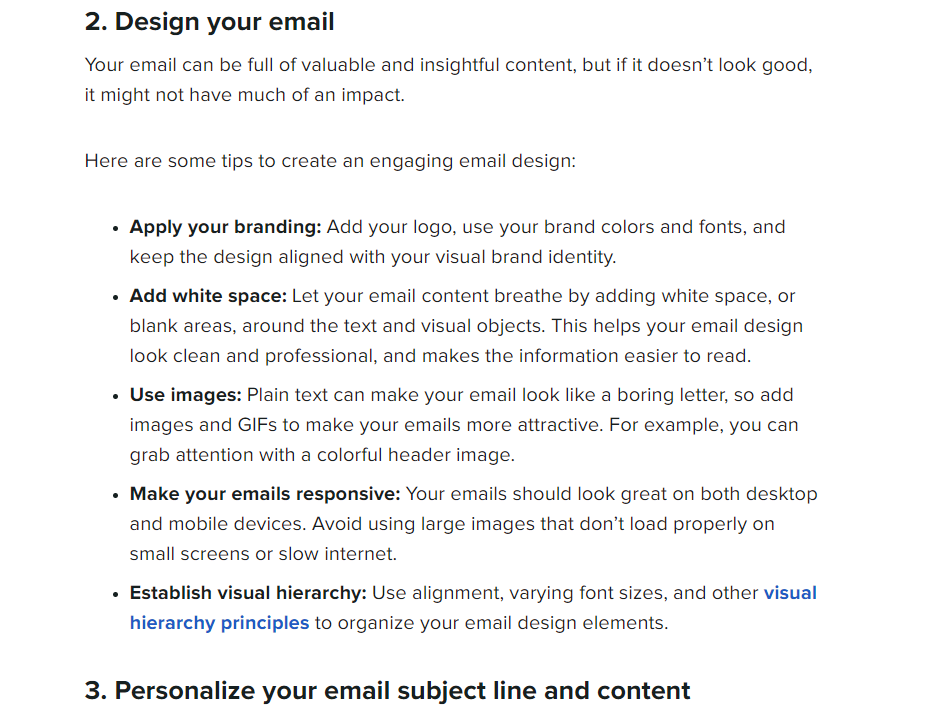
Task: Click the bullet before "Make your emails responsive"
Action: pos(116,495)
